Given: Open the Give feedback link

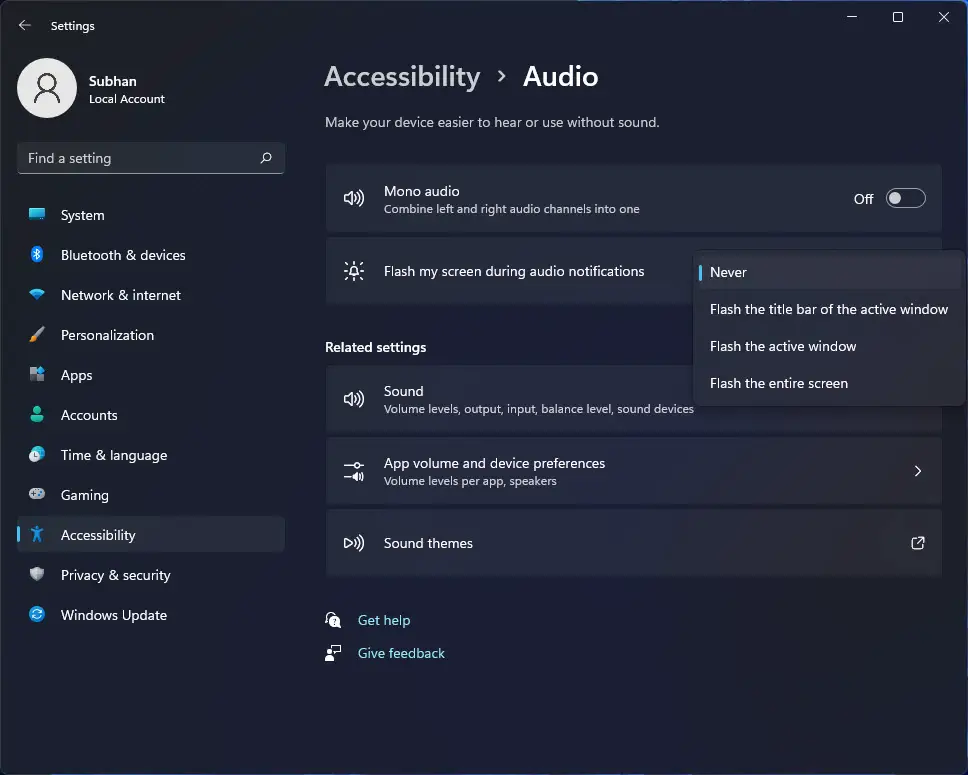Looking at the screenshot, I should [x=401, y=653].
